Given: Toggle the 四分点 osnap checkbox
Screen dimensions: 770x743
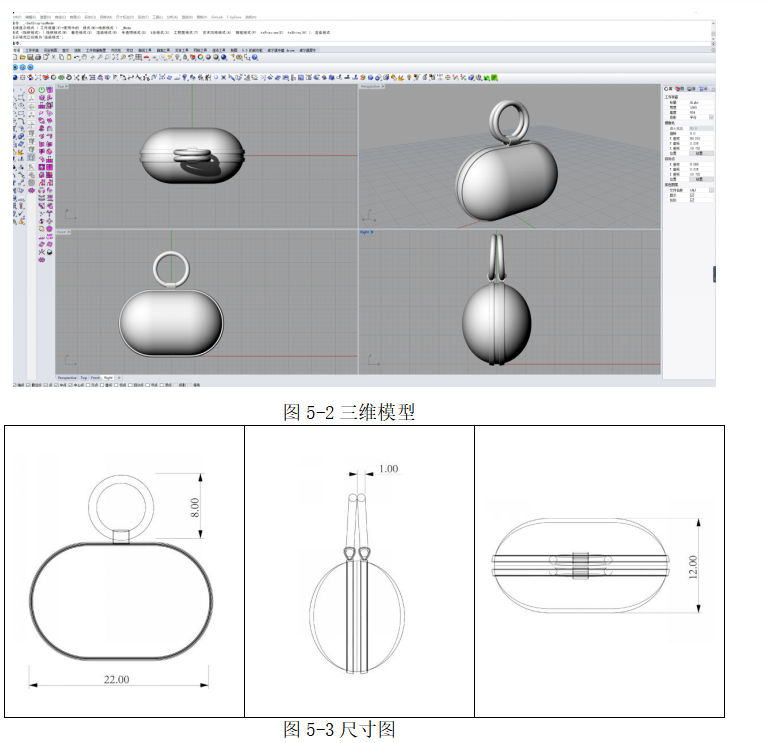Looking at the screenshot, I should point(130,385).
